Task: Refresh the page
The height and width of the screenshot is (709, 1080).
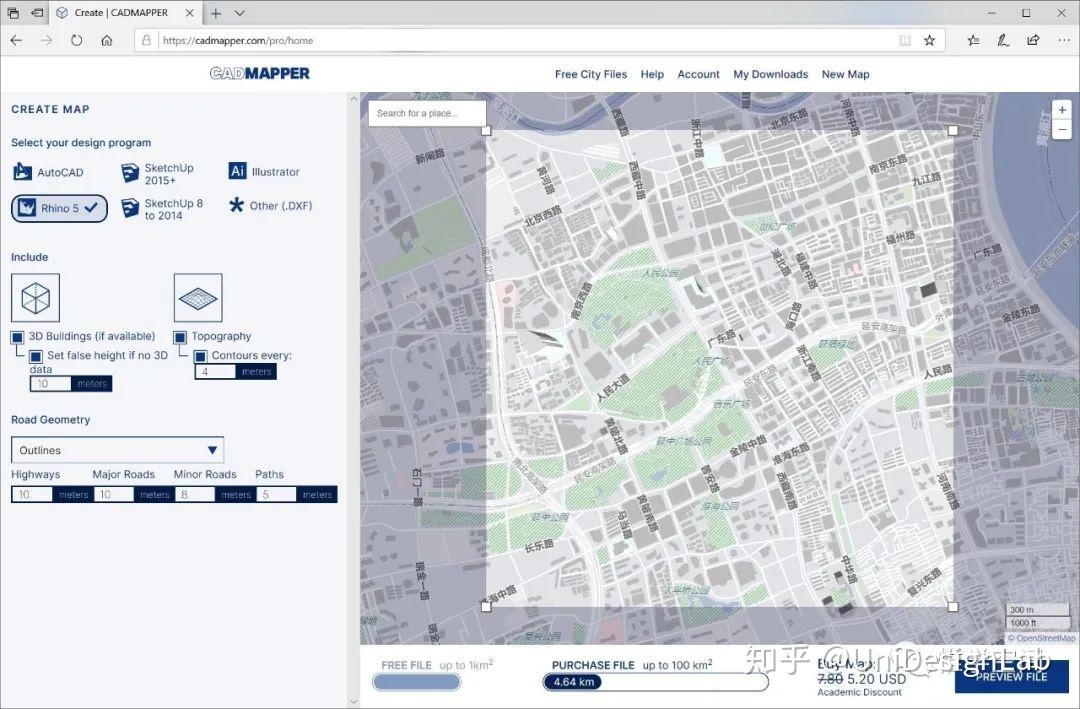Action: click(76, 40)
